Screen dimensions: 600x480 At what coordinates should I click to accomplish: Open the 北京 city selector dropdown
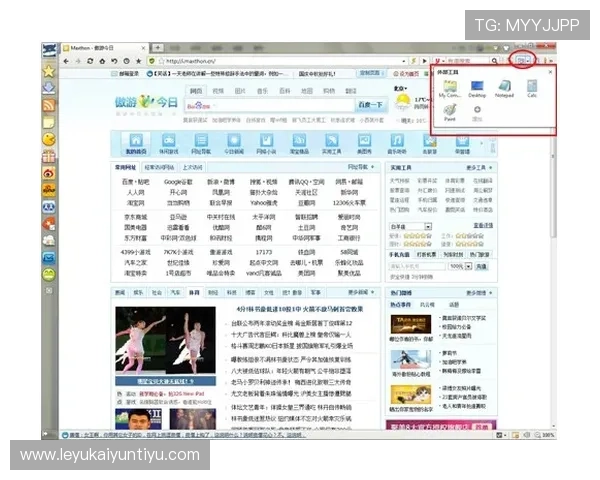click(x=400, y=89)
